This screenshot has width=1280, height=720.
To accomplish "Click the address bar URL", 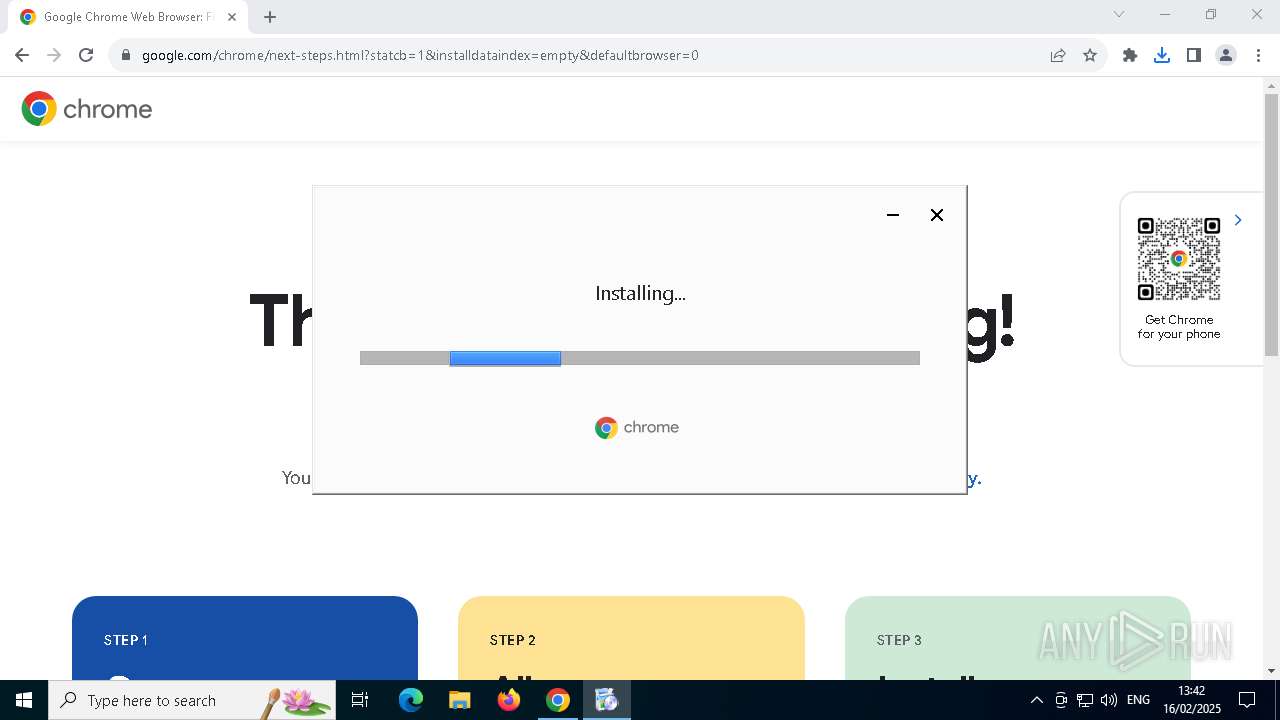I will pos(420,55).
